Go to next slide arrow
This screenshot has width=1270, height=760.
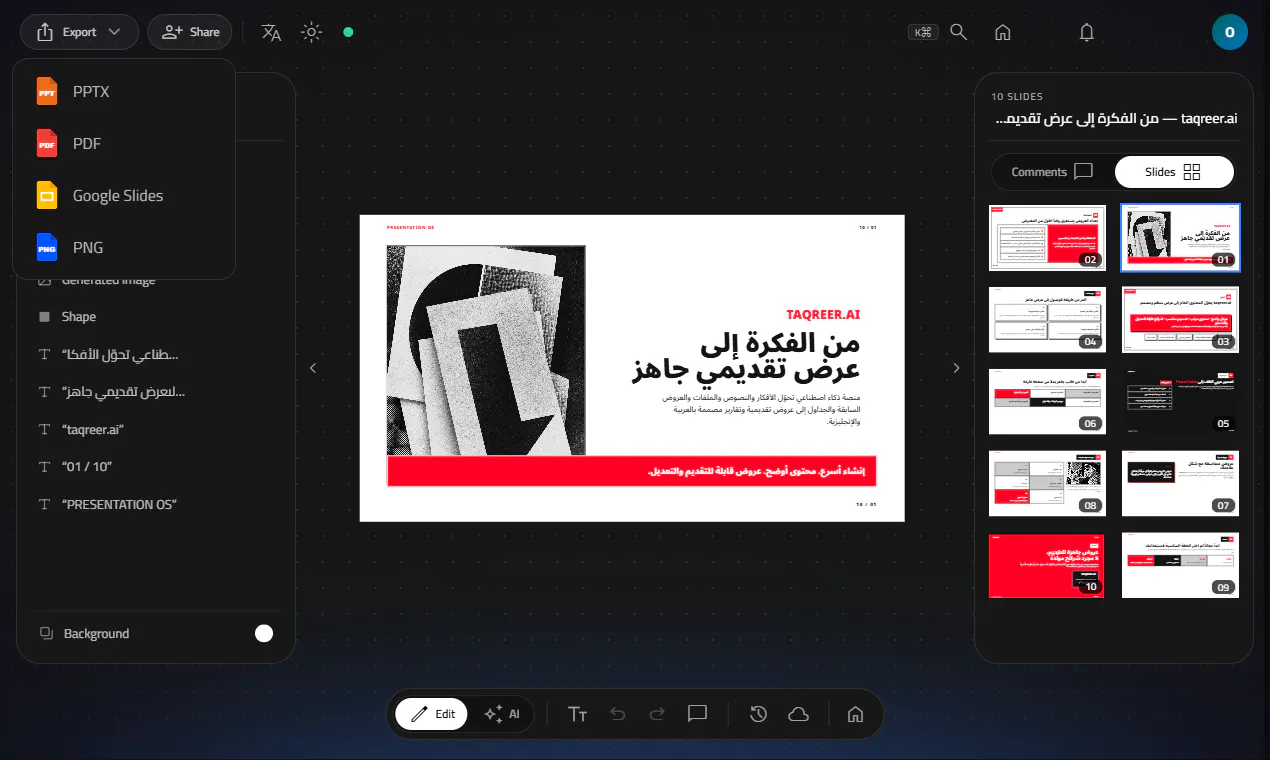coord(956,368)
